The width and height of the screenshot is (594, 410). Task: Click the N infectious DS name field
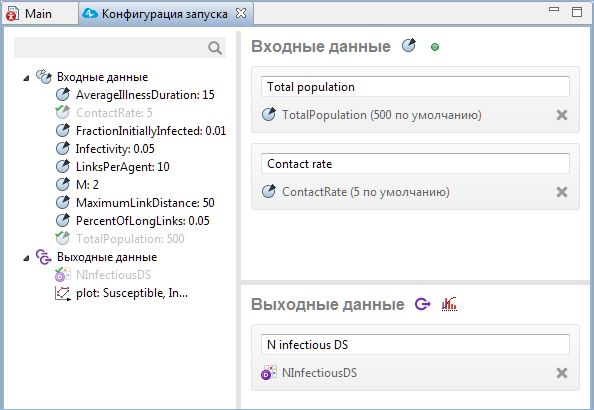[415, 344]
